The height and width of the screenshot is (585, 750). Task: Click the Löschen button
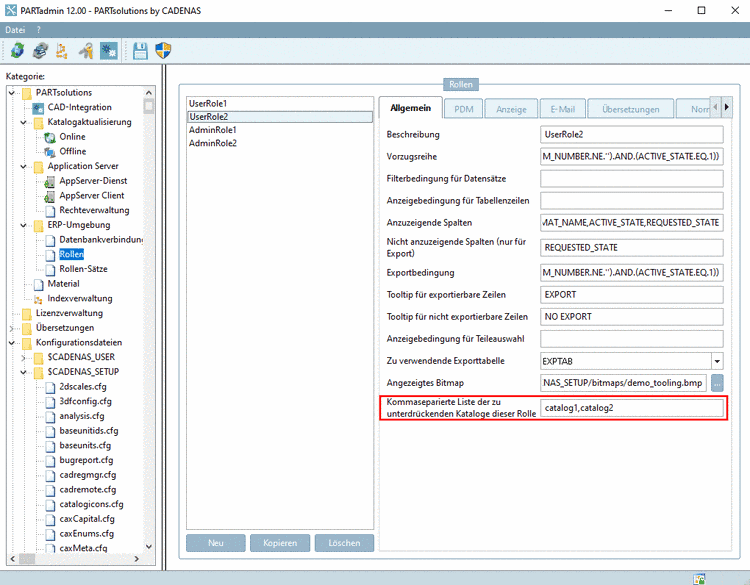point(344,543)
